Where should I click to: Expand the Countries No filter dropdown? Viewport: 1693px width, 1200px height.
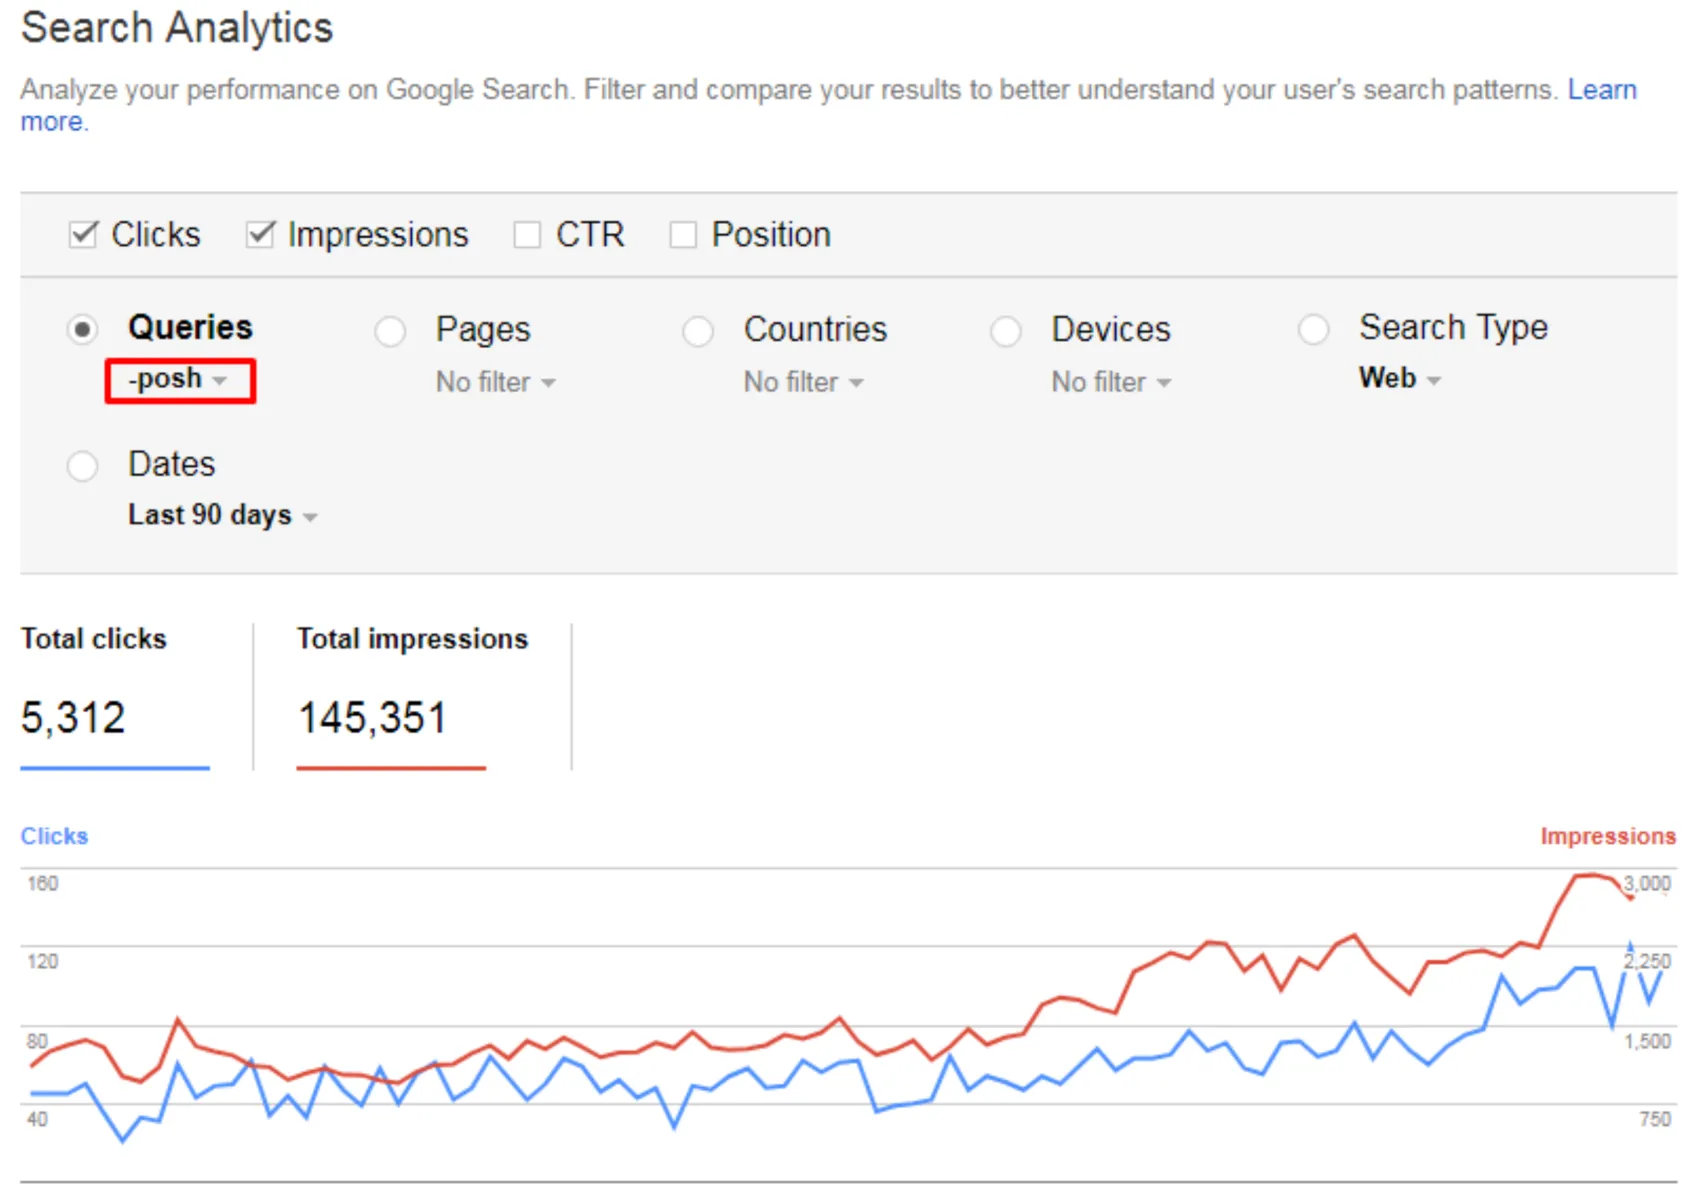click(x=803, y=383)
